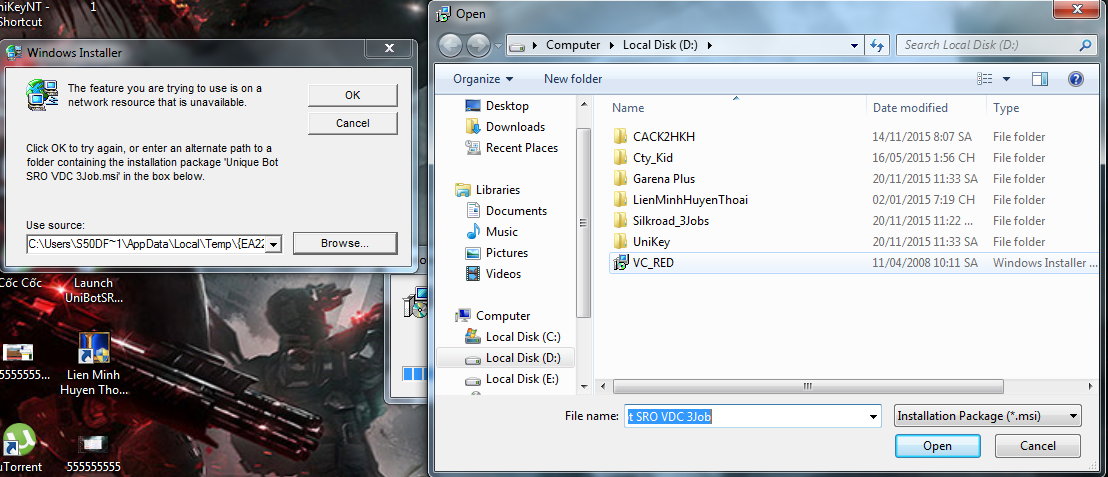
Task: Click the Back arrow in Open dialog
Action: click(451, 46)
